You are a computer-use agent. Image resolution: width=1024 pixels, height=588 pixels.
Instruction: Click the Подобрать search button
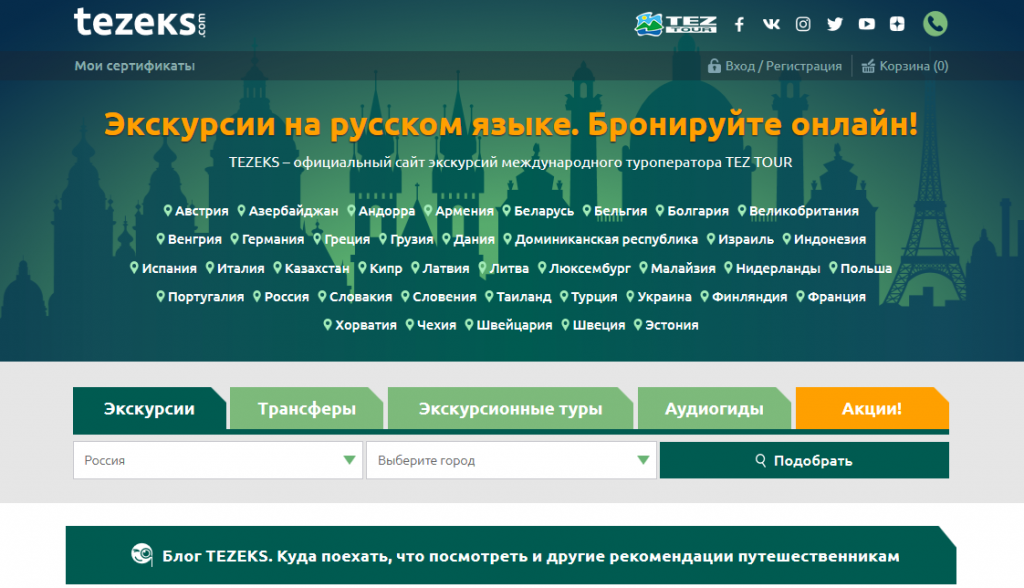pyautogui.click(x=804, y=461)
